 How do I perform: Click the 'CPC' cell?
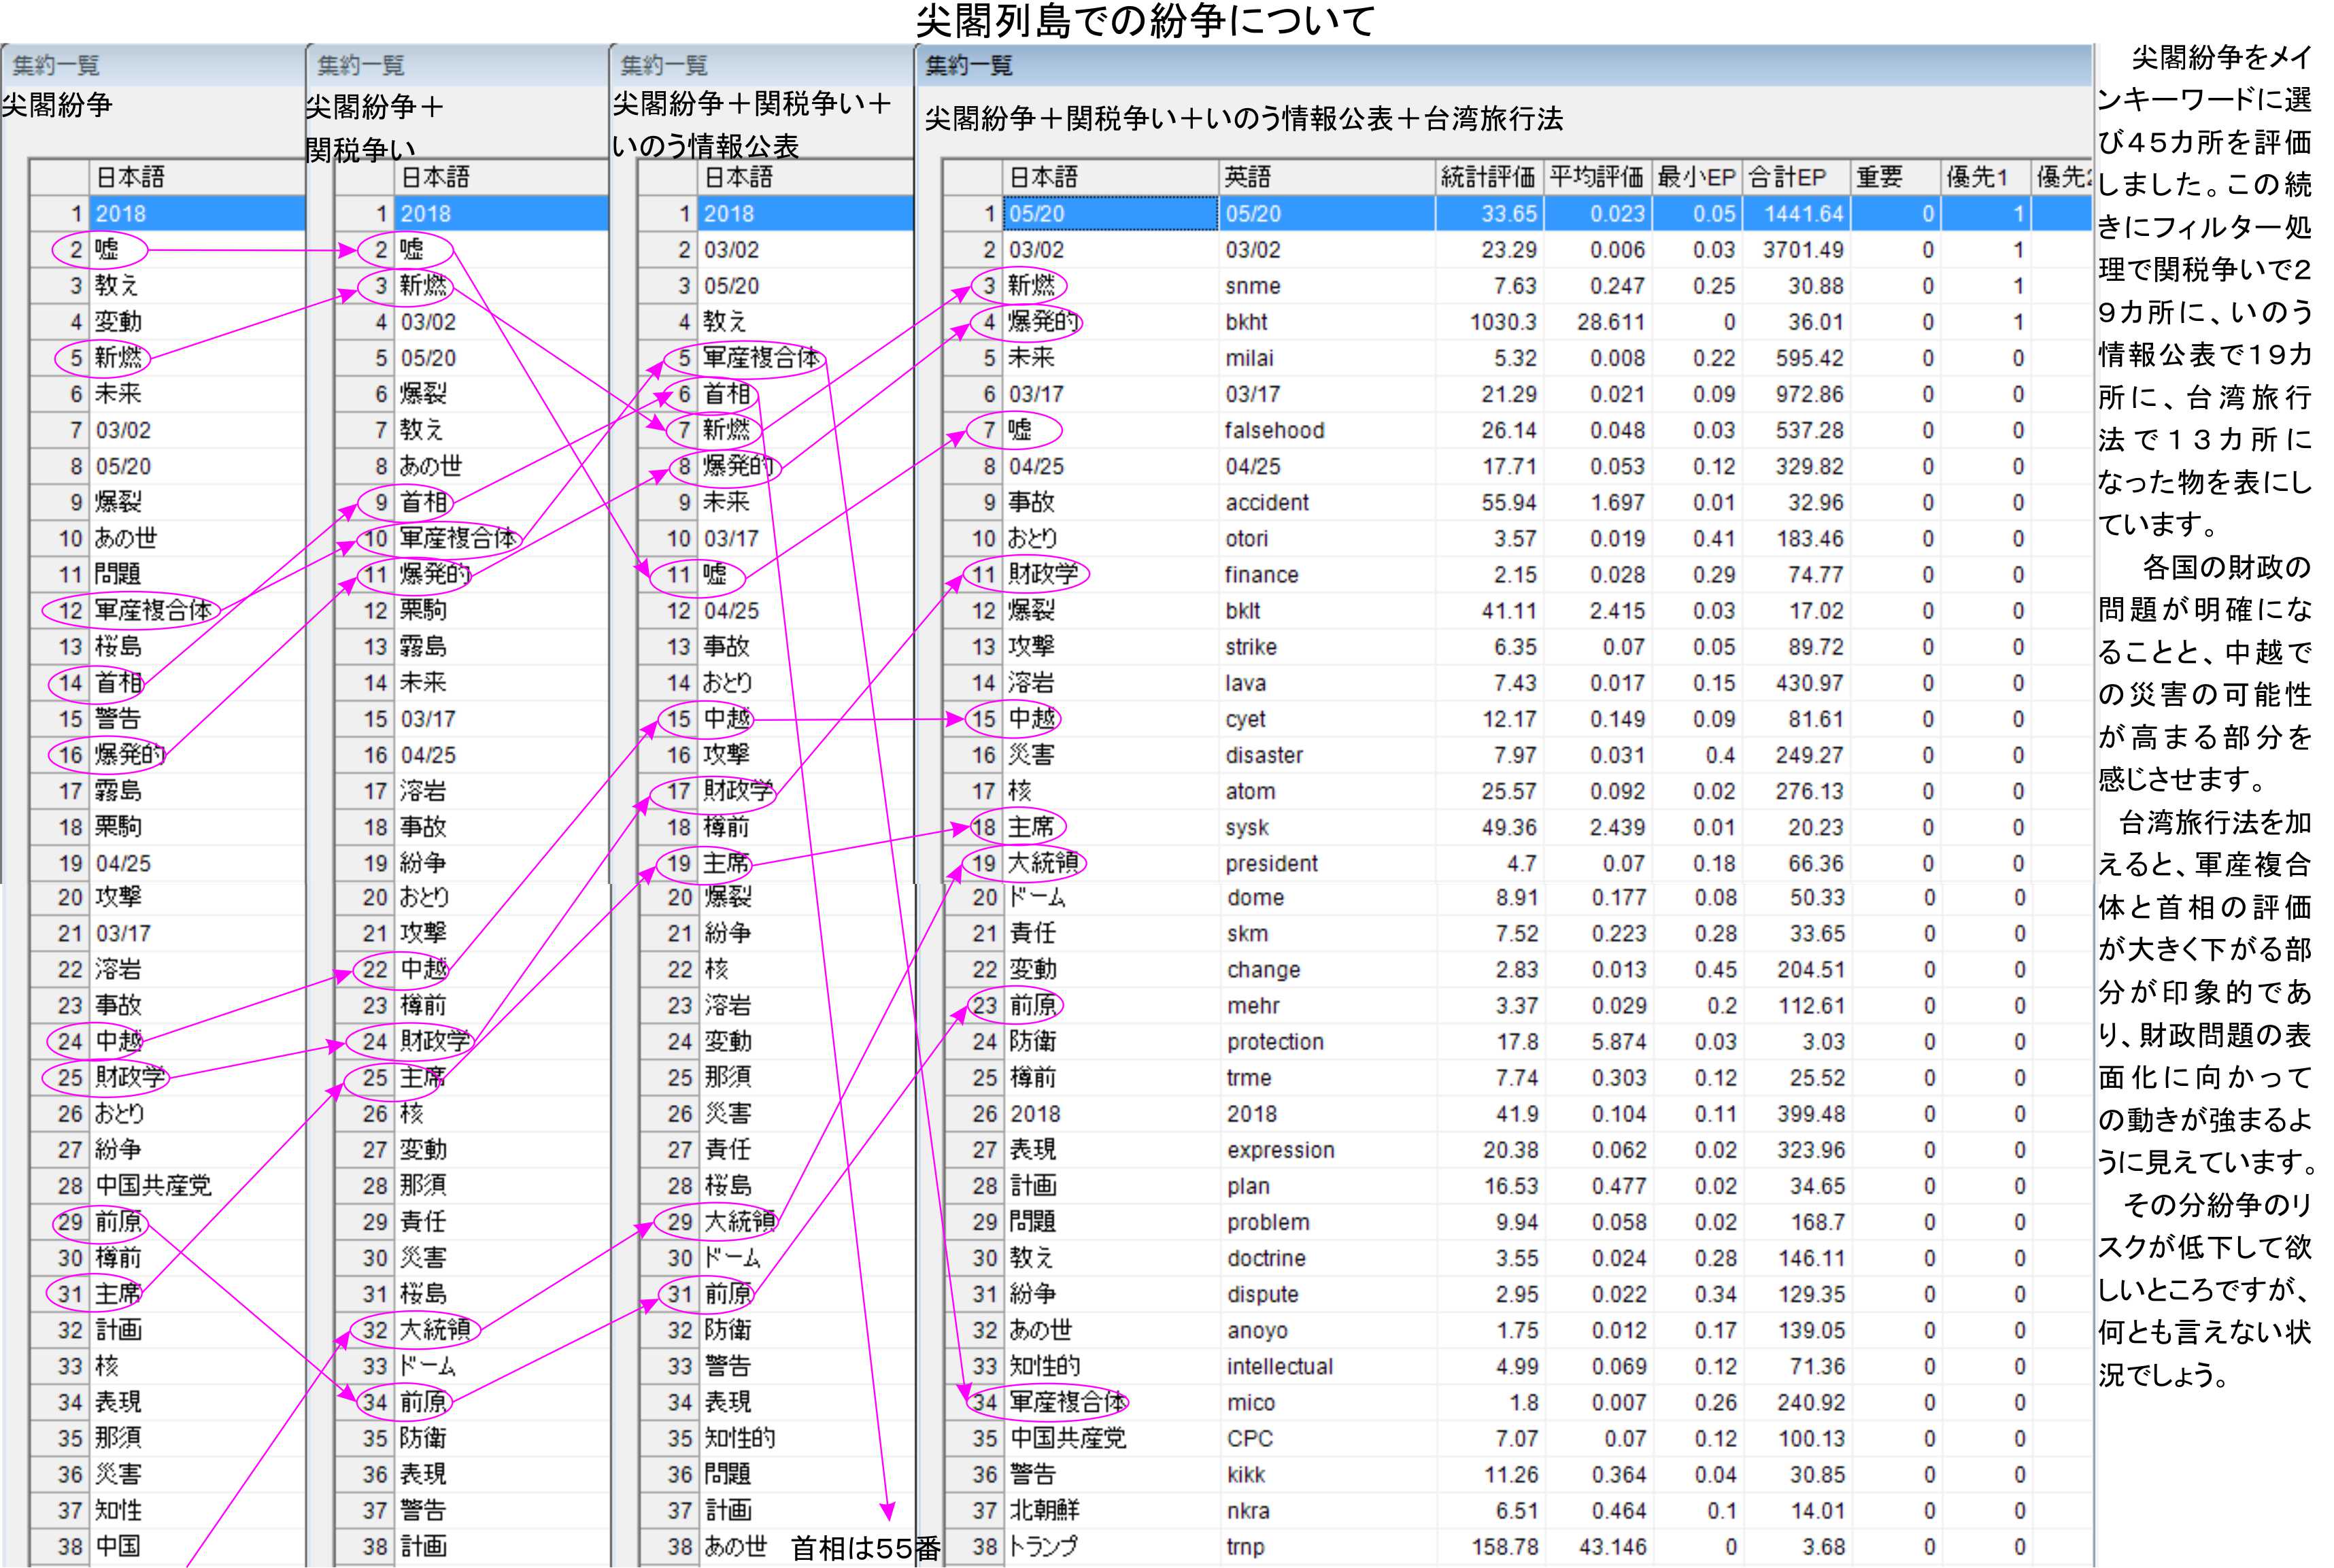click(x=1249, y=1438)
